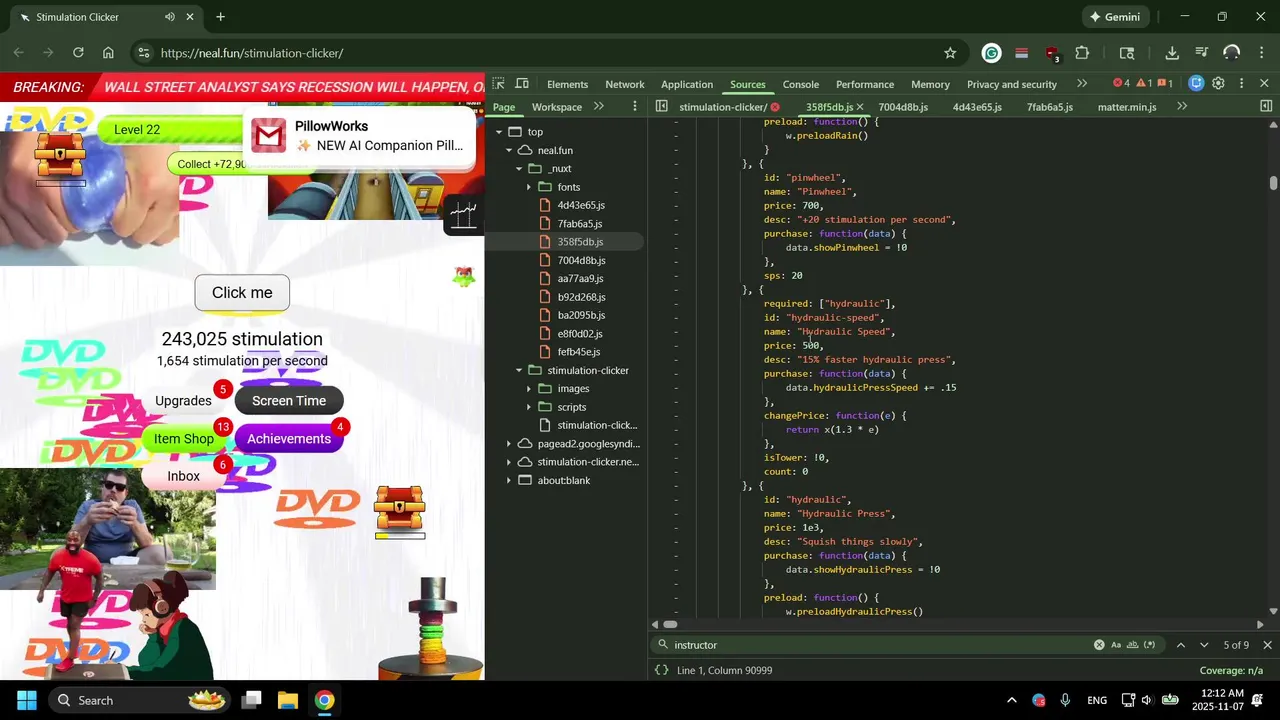1280x720 pixels.
Task: Click the errors count indicator
Action: 1121,84
